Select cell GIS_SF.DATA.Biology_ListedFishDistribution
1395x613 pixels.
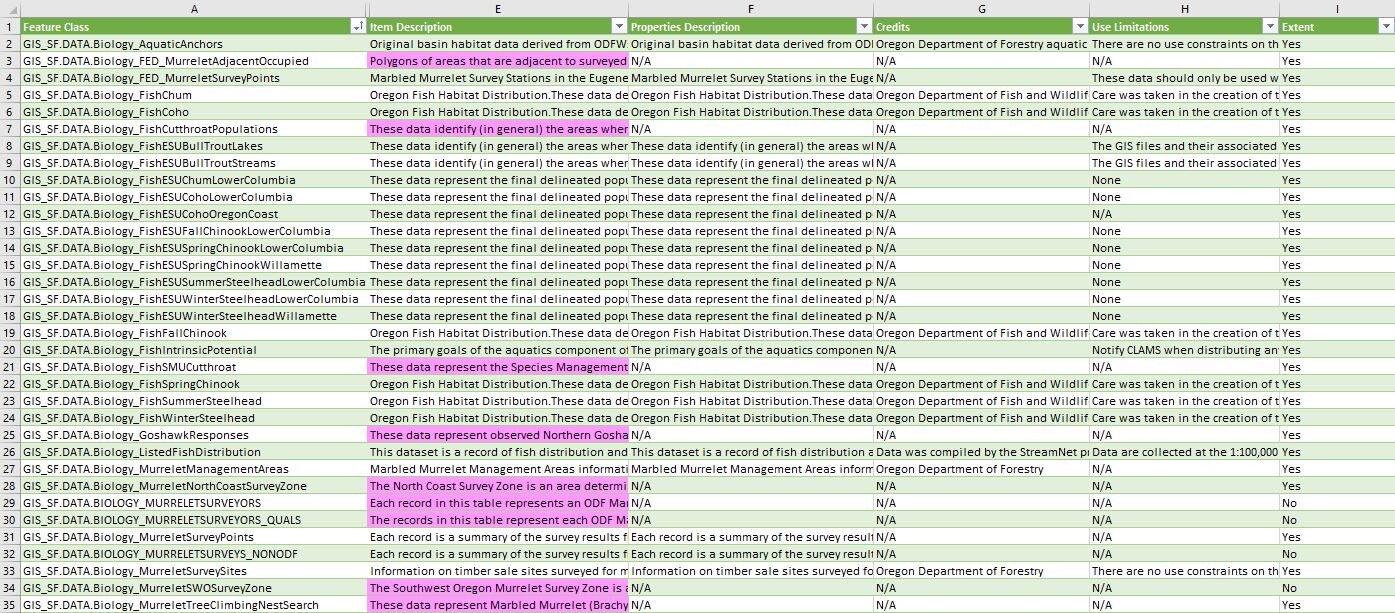point(193,452)
